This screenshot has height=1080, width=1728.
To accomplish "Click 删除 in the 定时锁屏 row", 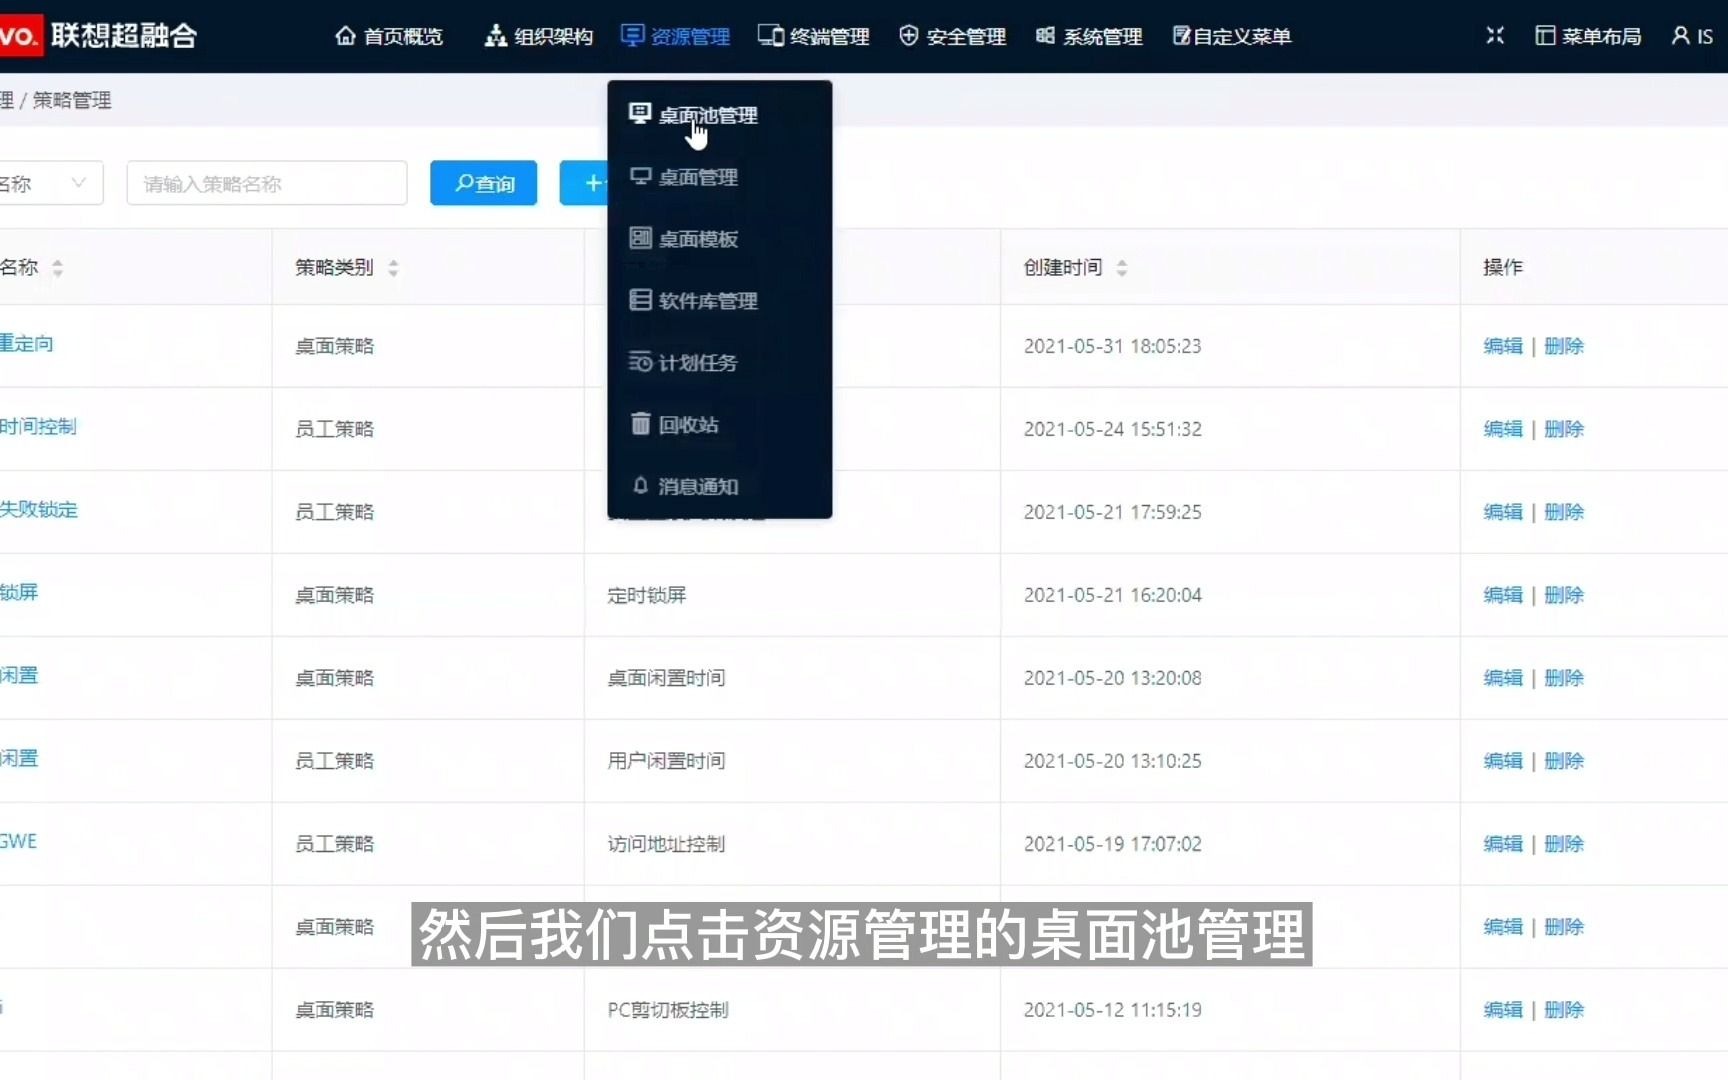I will click(1564, 595).
